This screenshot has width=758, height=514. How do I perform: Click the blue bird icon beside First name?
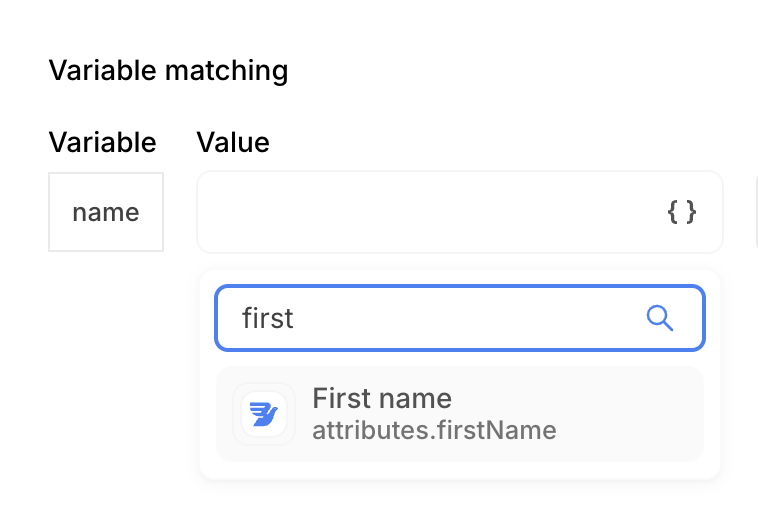264,414
